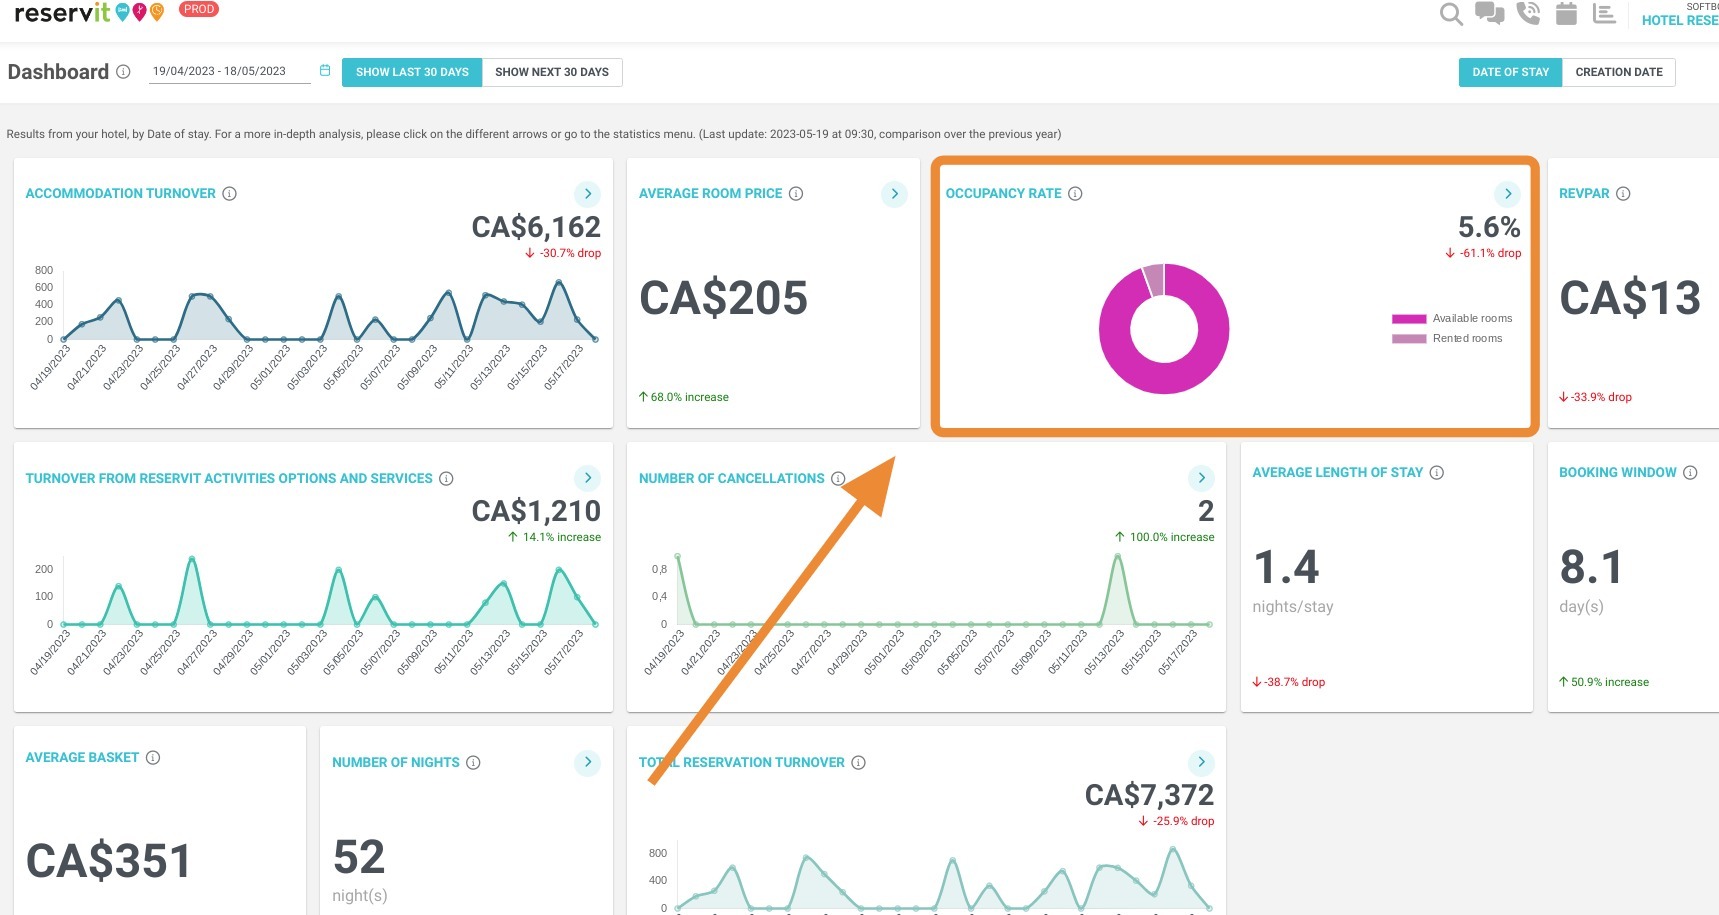The width and height of the screenshot is (1719, 915).
Task: Click the Accommodation Turnover title
Action: (x=120, y=193)
